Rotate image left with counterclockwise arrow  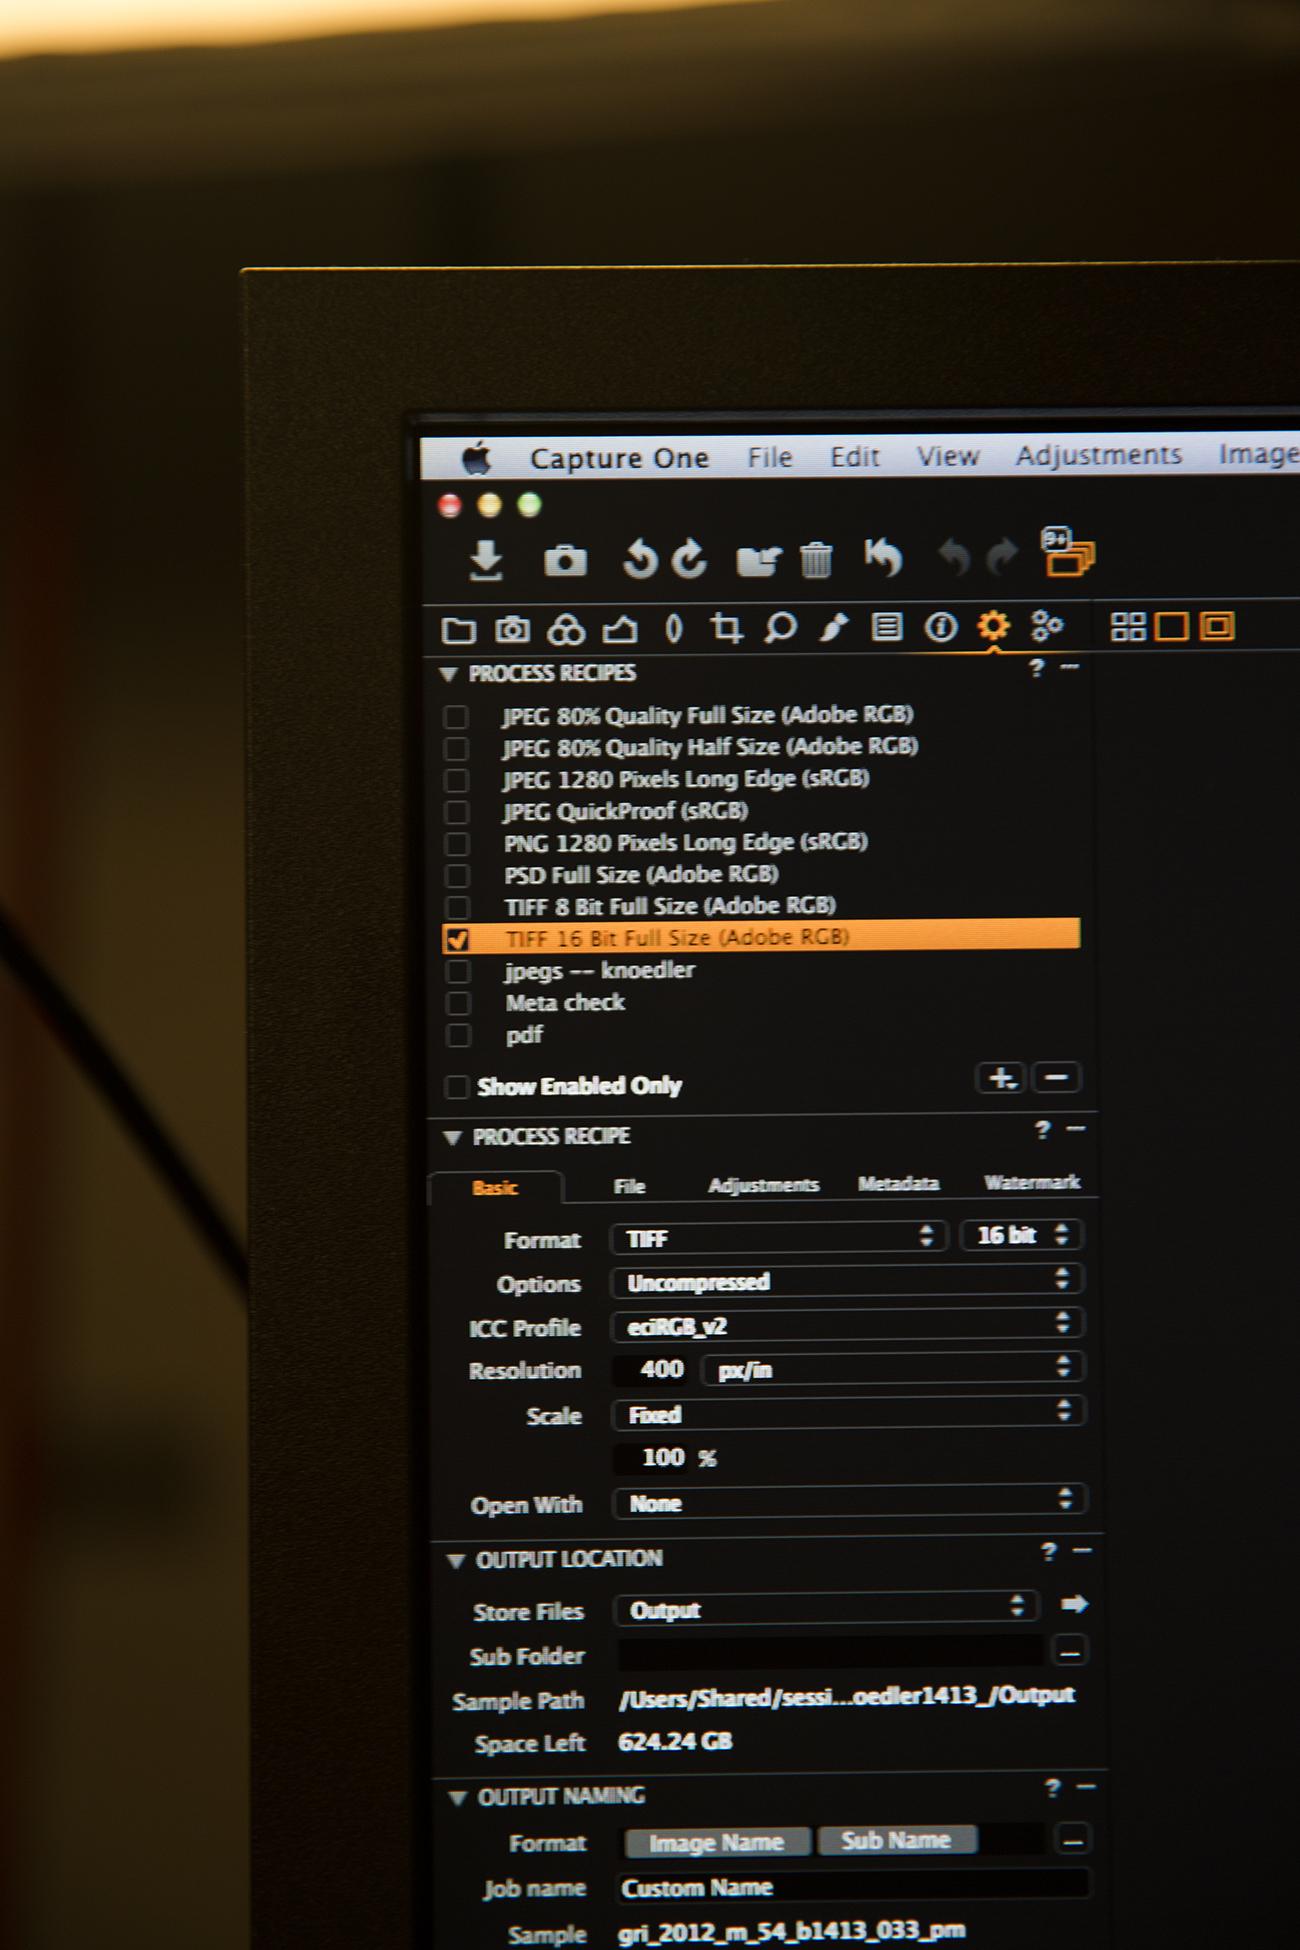click(640, 559)
